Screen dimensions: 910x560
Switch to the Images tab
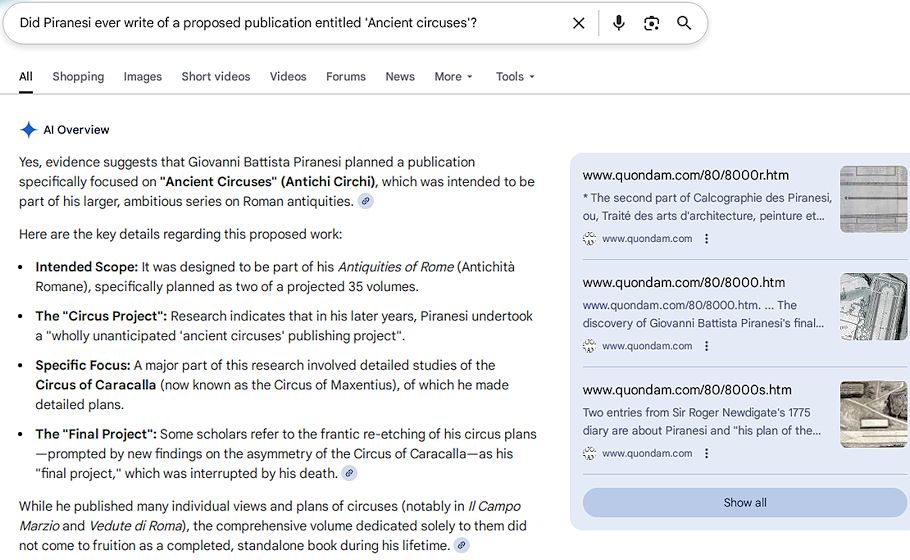[142, 77]
